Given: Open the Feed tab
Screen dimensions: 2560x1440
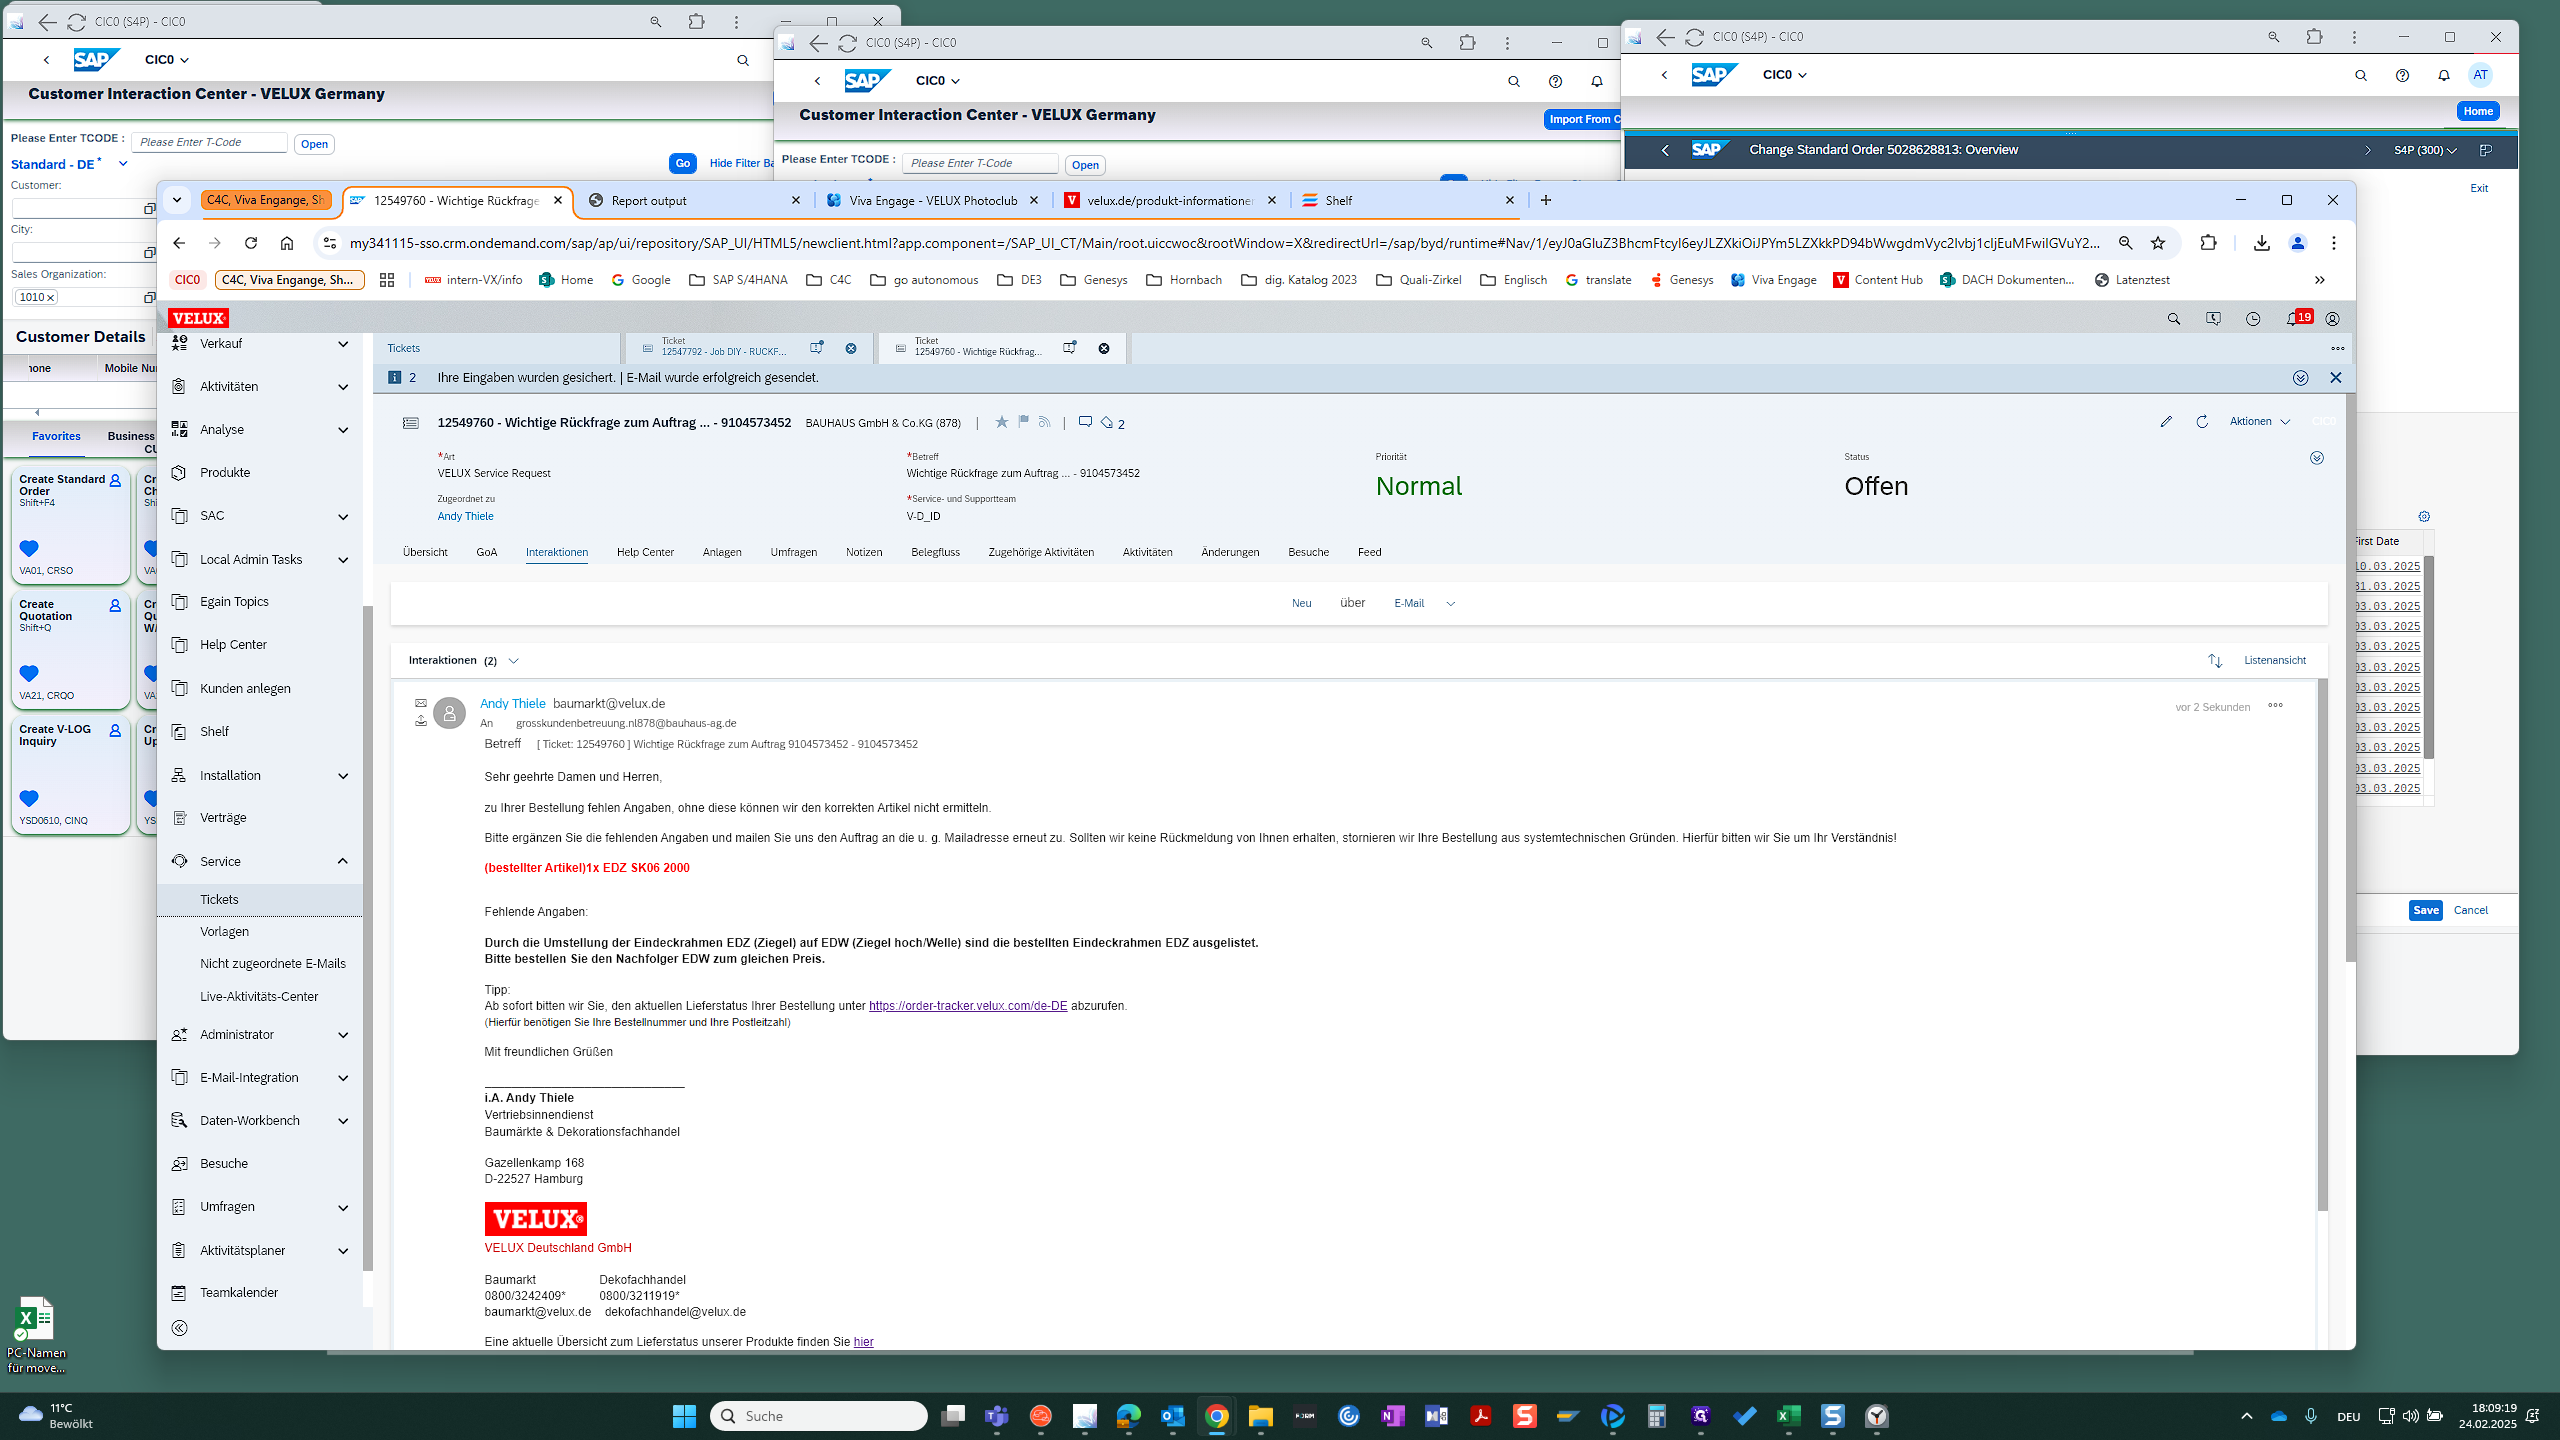Looking at the screenshot, I should point(1370,552).
